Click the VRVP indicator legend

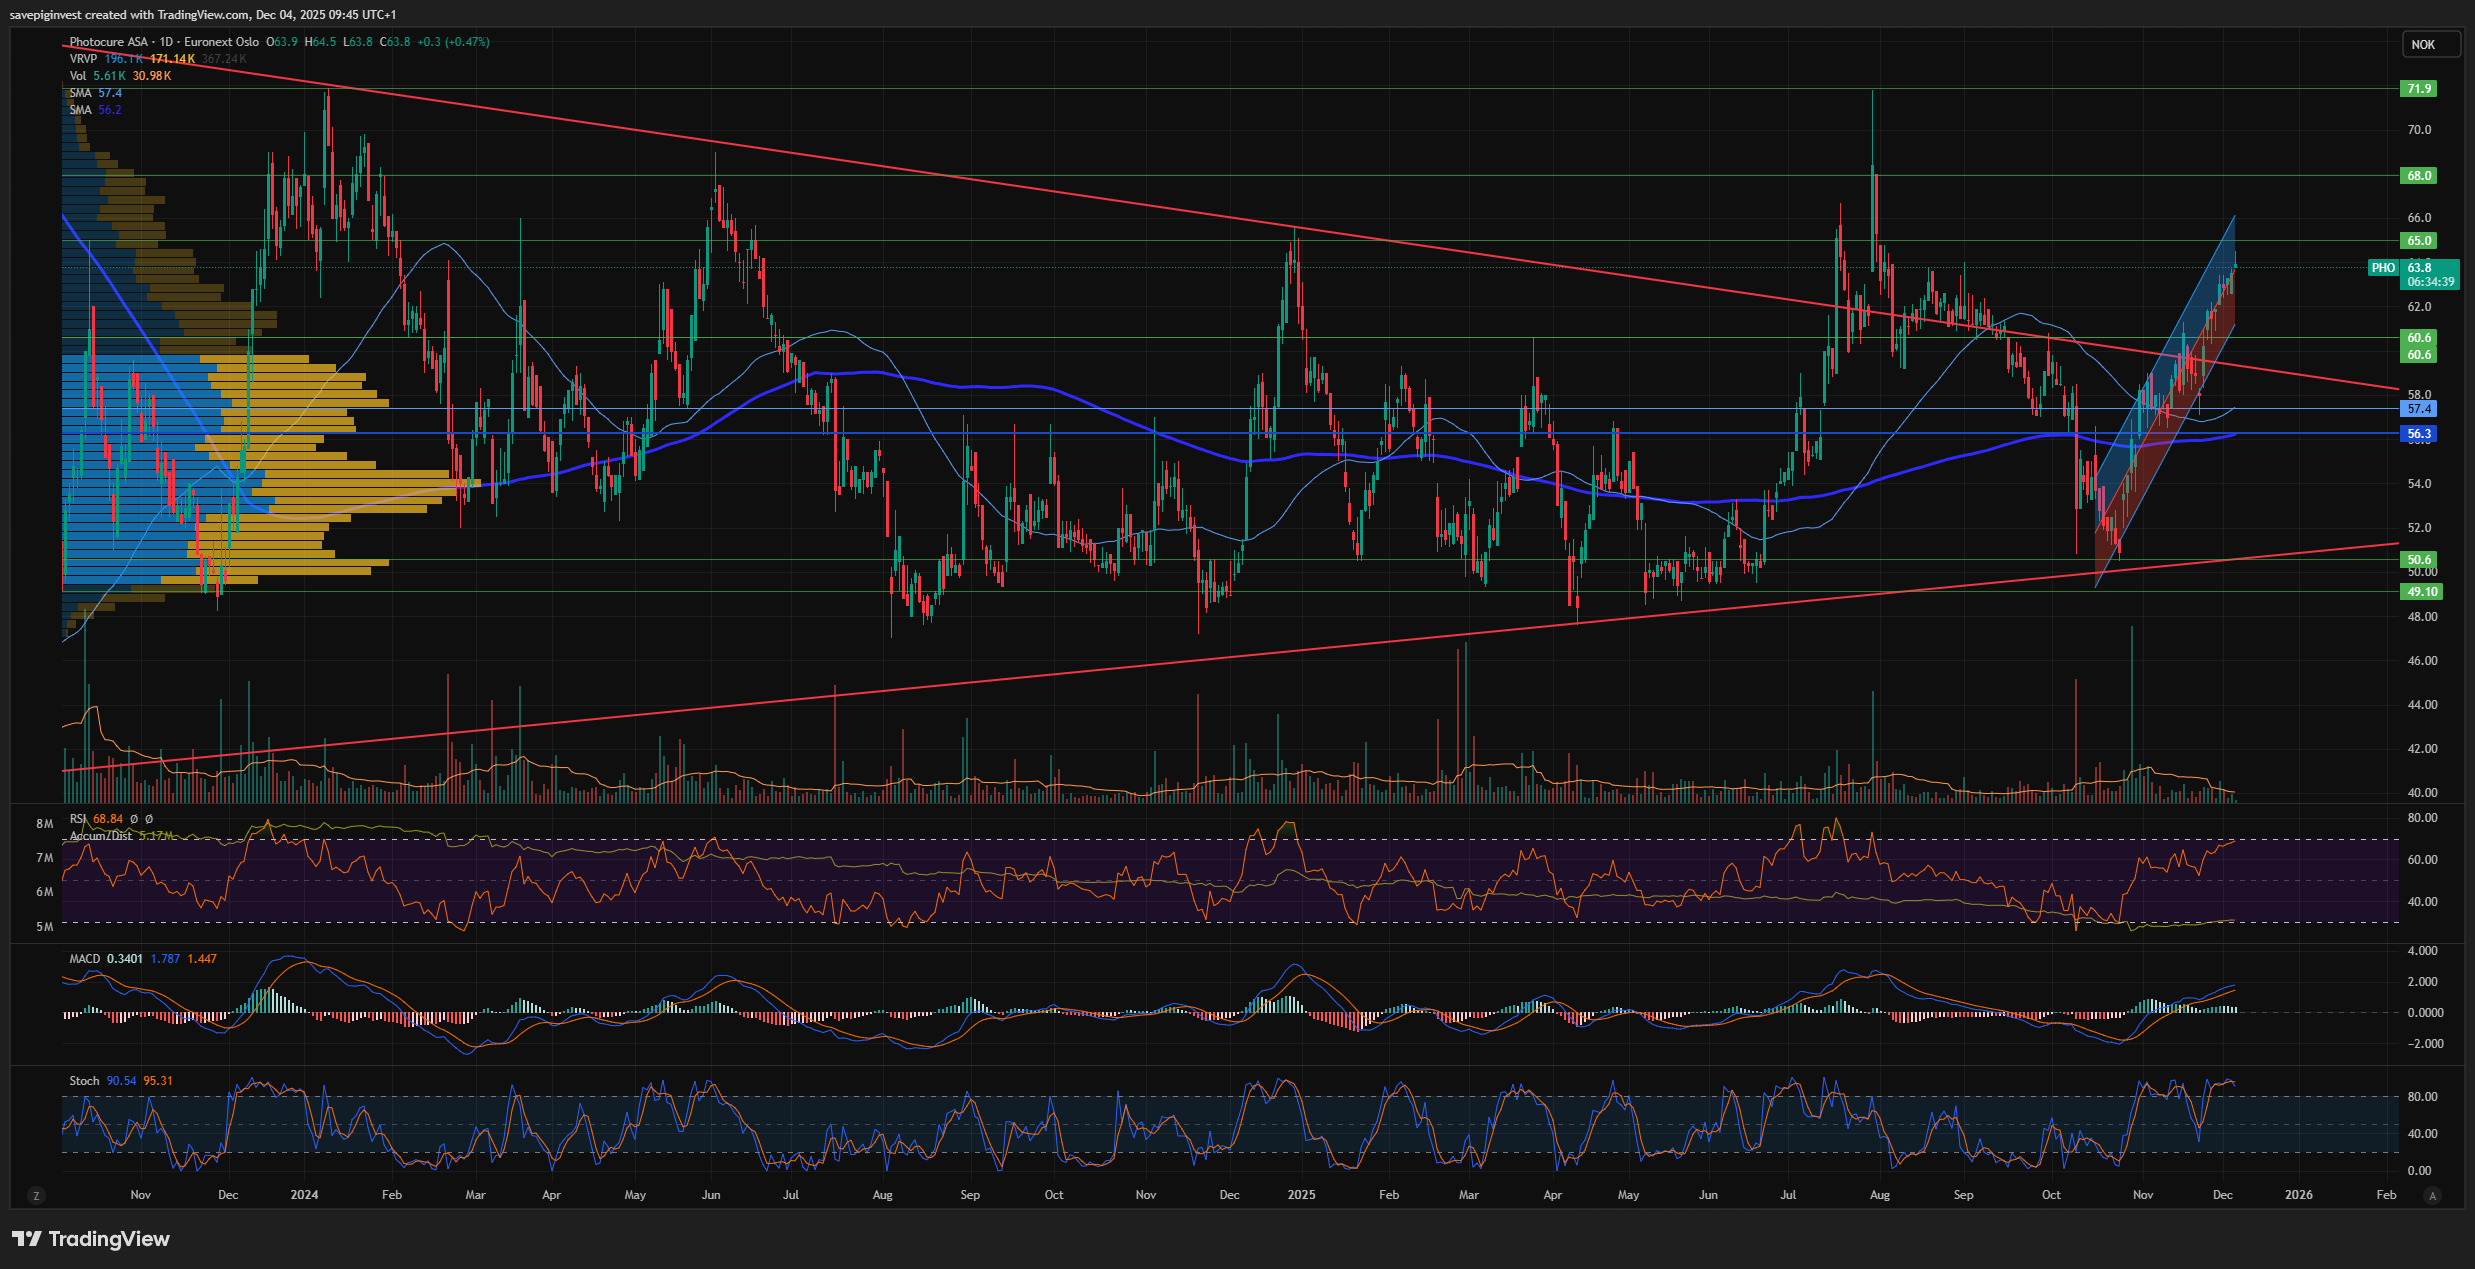(x=83, y=59)
